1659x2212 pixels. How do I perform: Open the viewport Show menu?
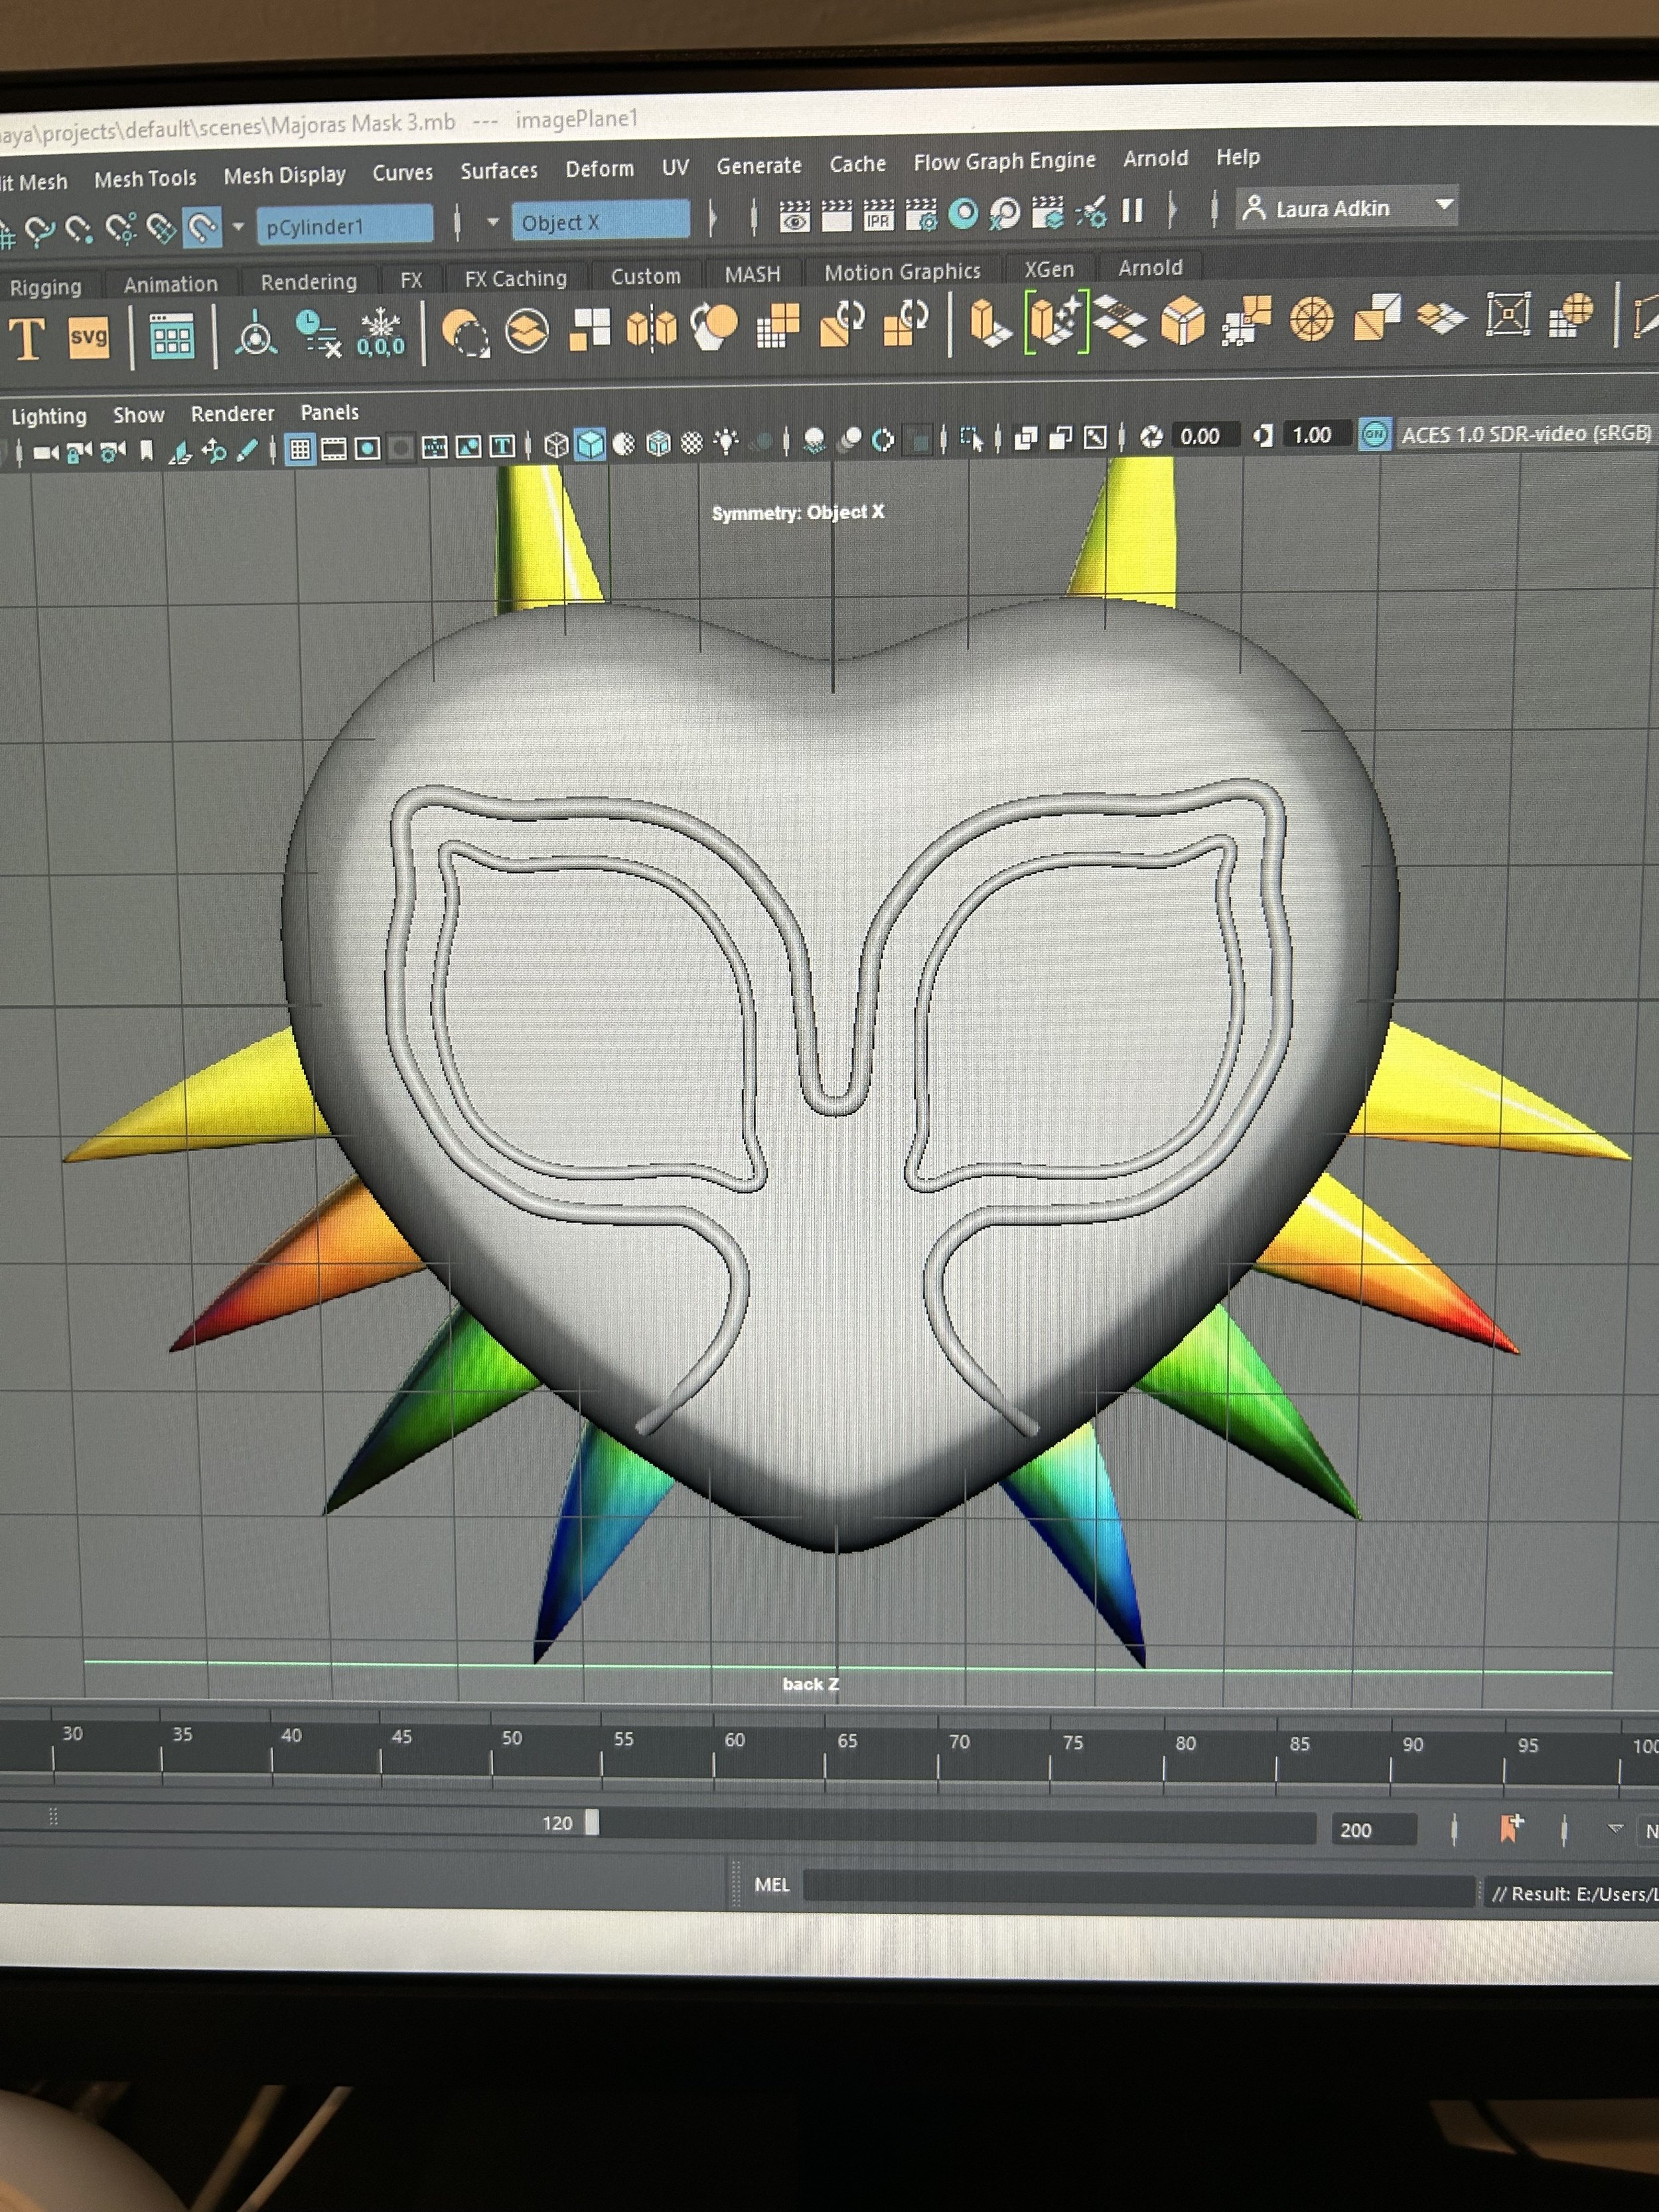click(x=138, y=415)
